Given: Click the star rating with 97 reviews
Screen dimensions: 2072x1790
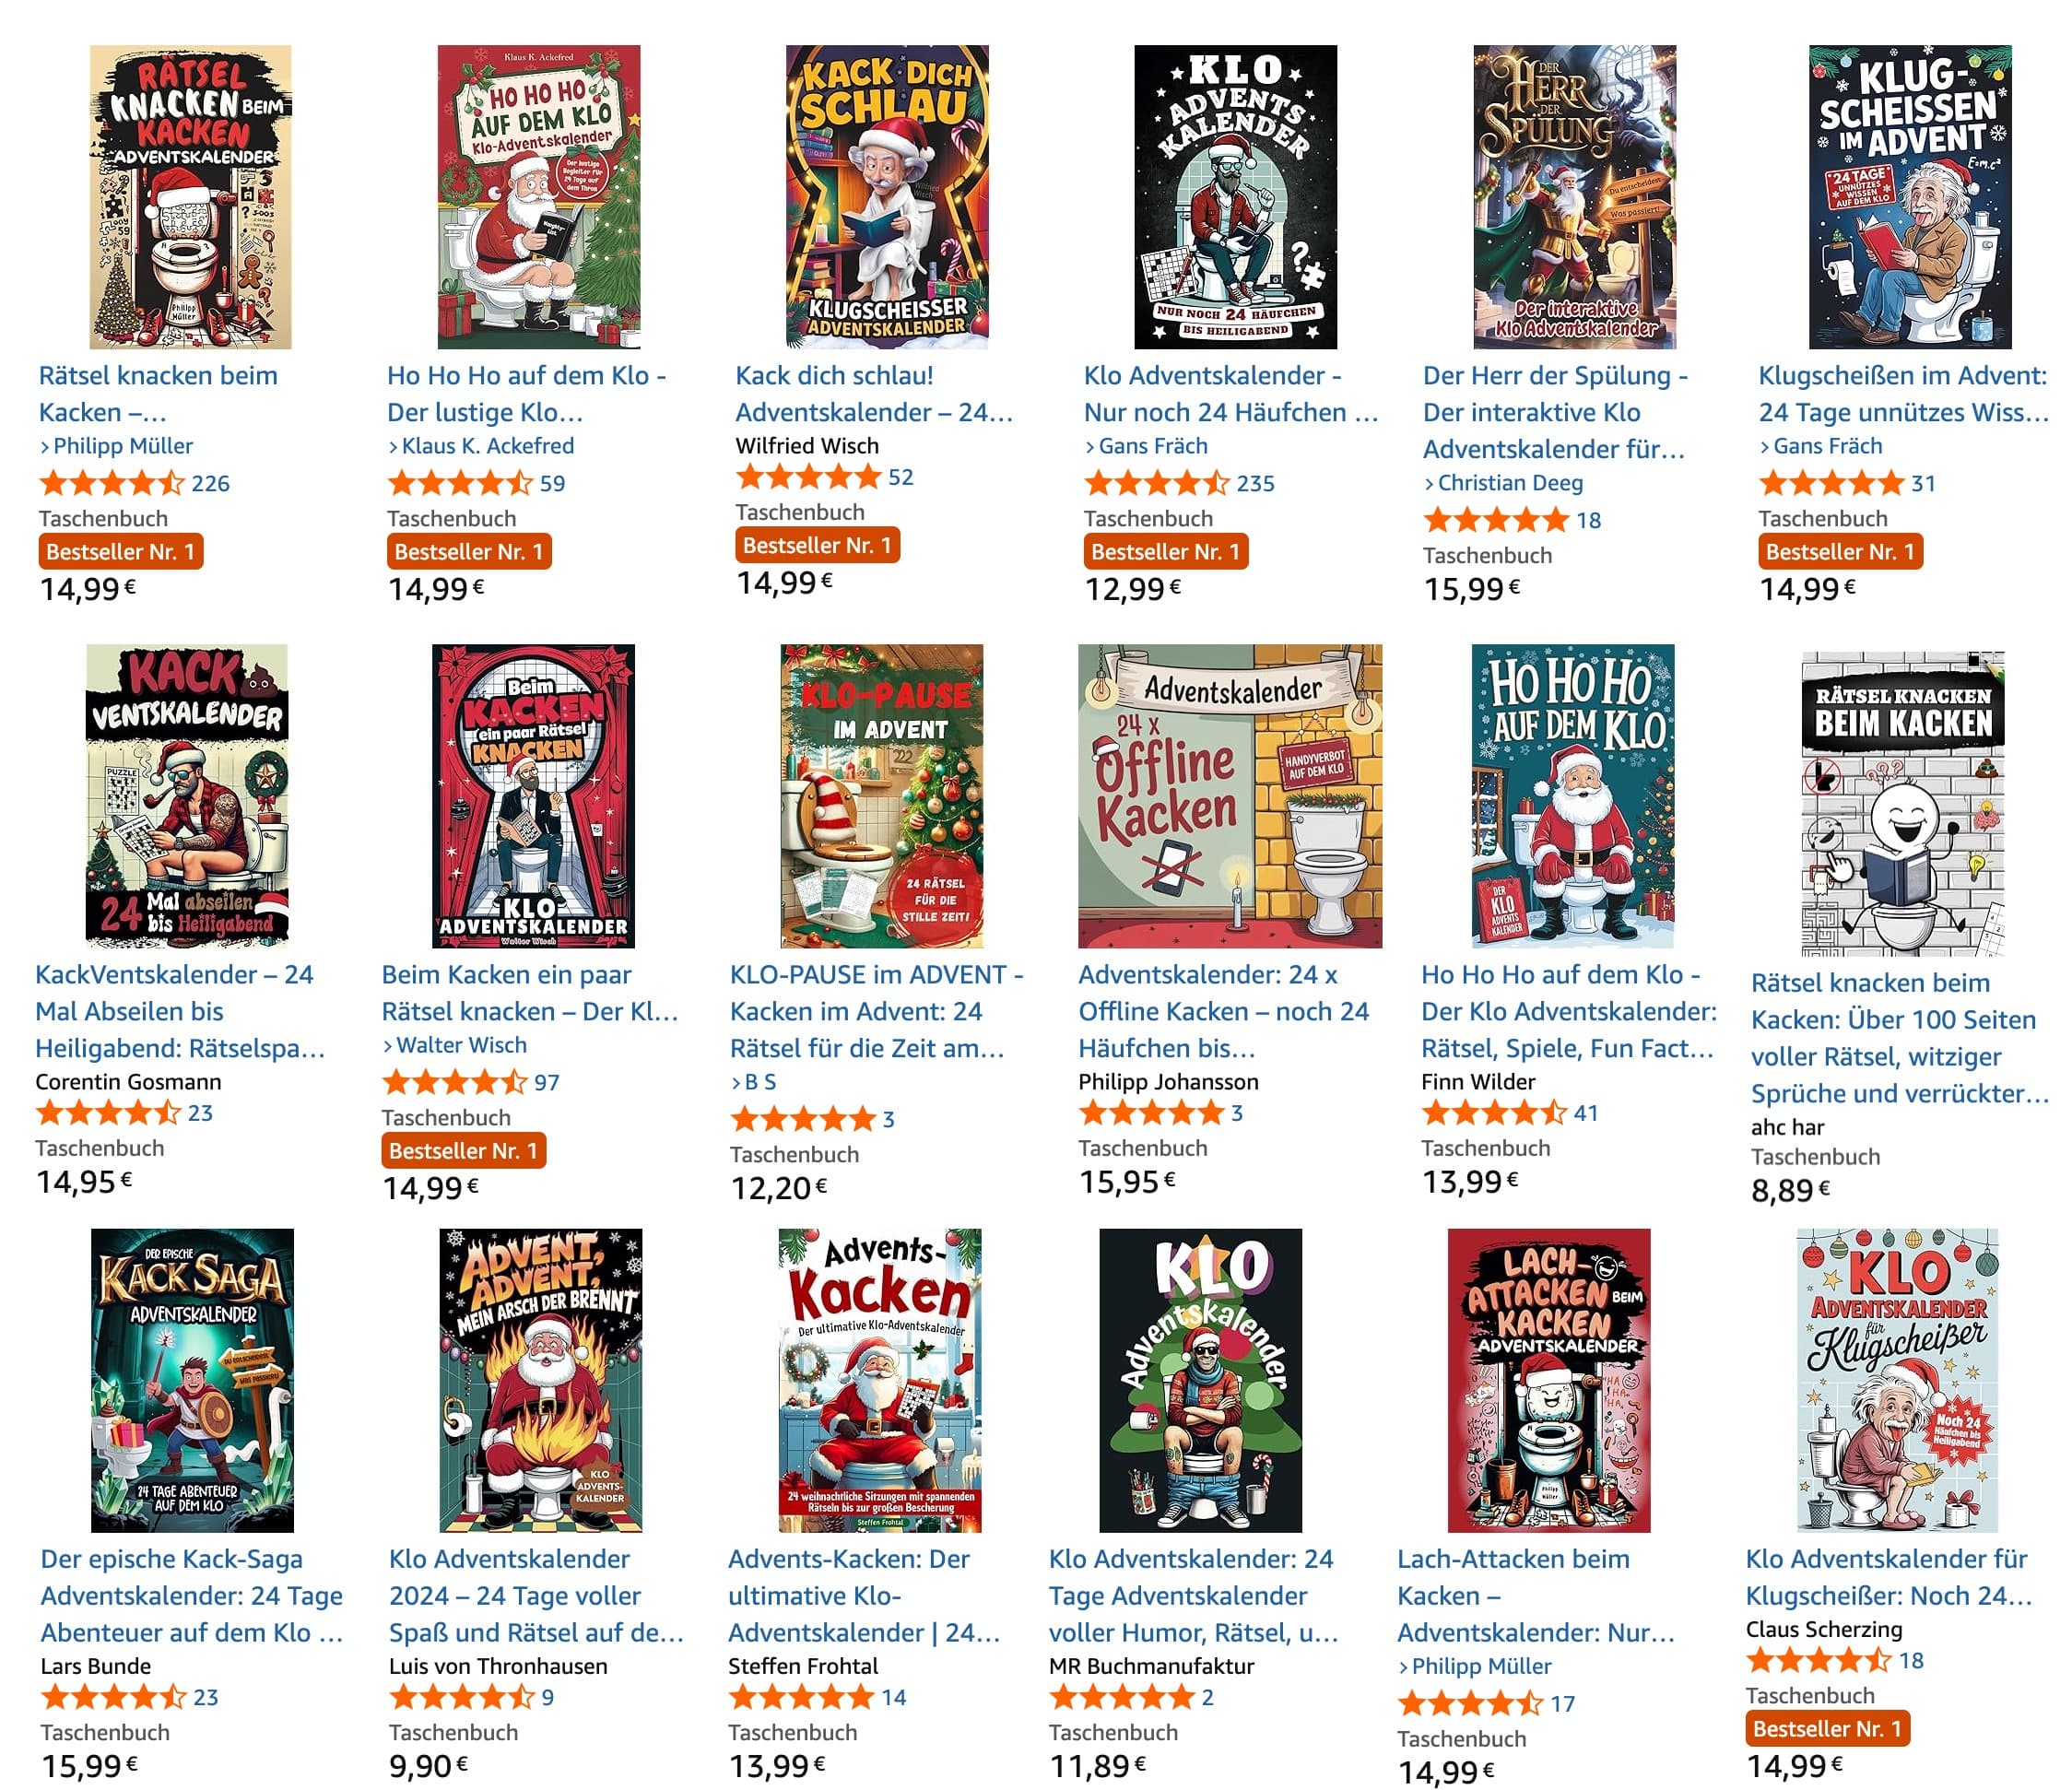Looking at the screenshot, I should coord(471,1082).
